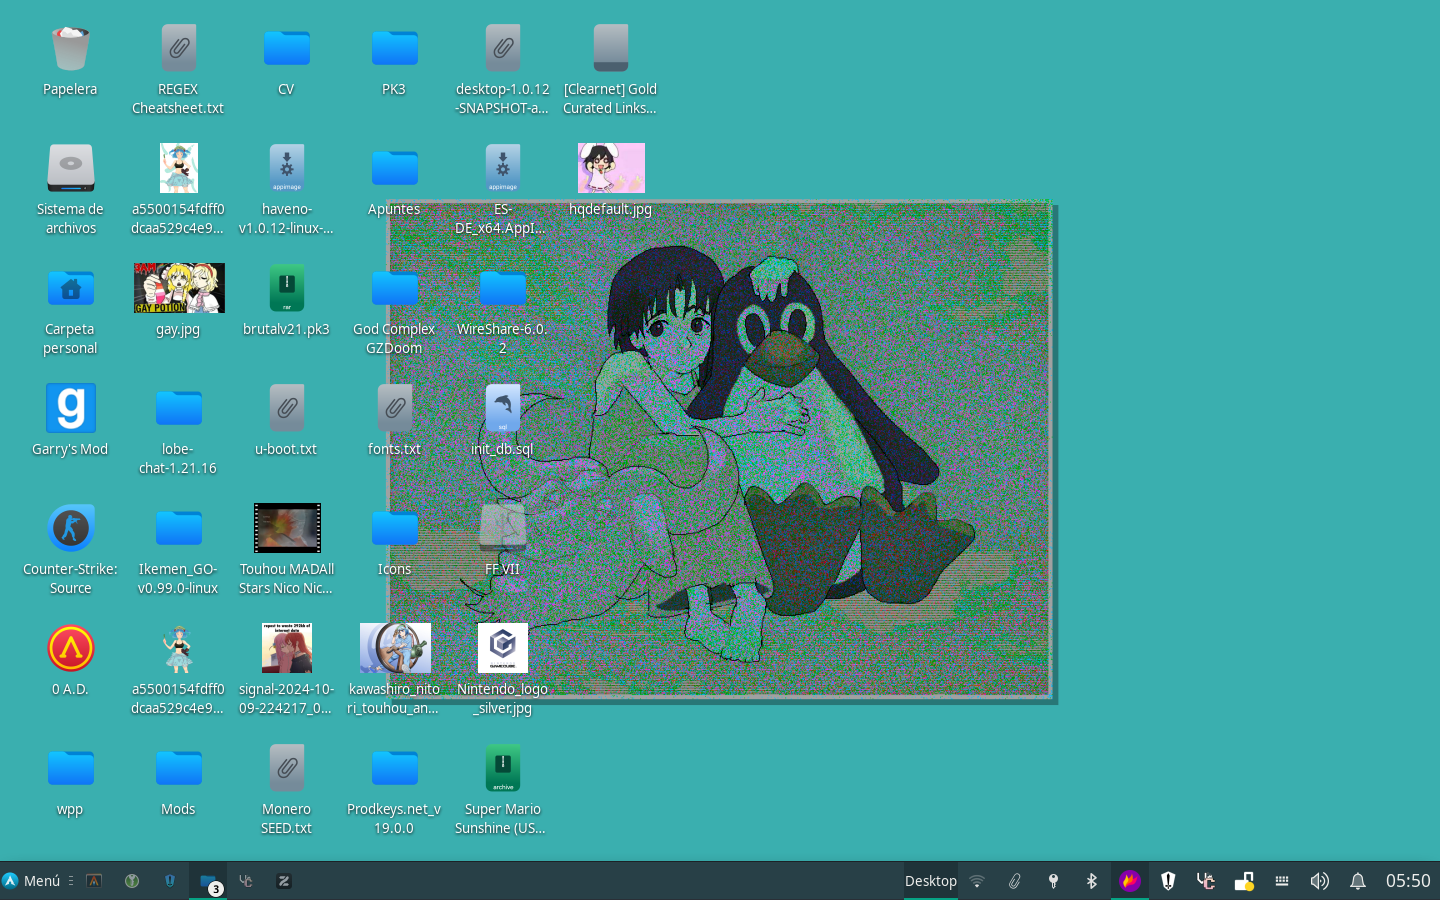The height and width of the screenshot is (900, 1440).
Task: Open the 05:50 clock calendar
Action: point(1408,881)
